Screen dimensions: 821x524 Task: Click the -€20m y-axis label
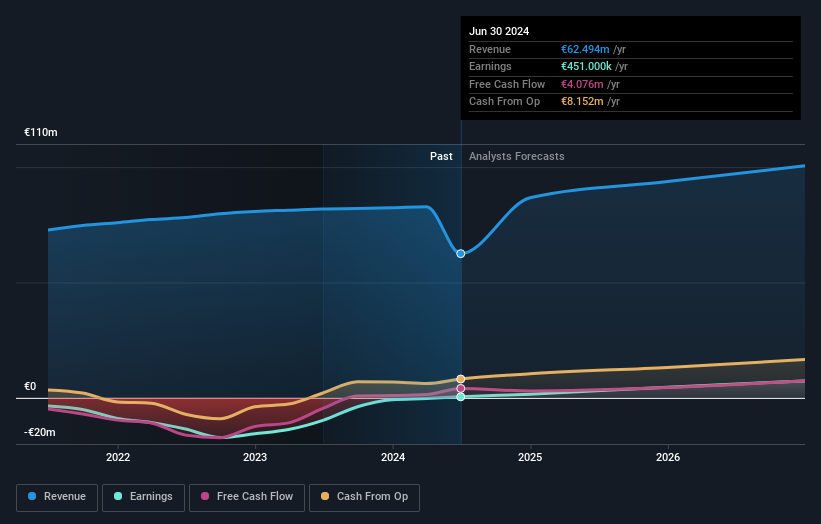40,432
